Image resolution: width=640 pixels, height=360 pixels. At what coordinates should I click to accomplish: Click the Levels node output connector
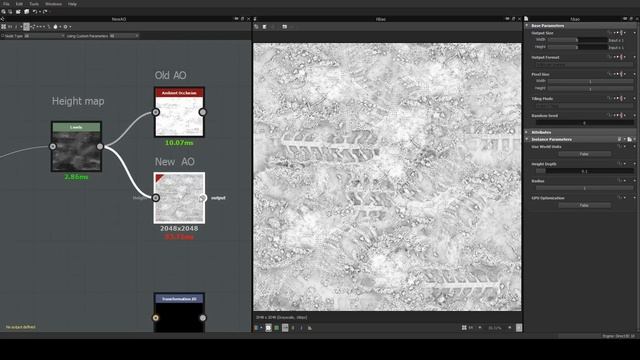[x=100, y=147]
